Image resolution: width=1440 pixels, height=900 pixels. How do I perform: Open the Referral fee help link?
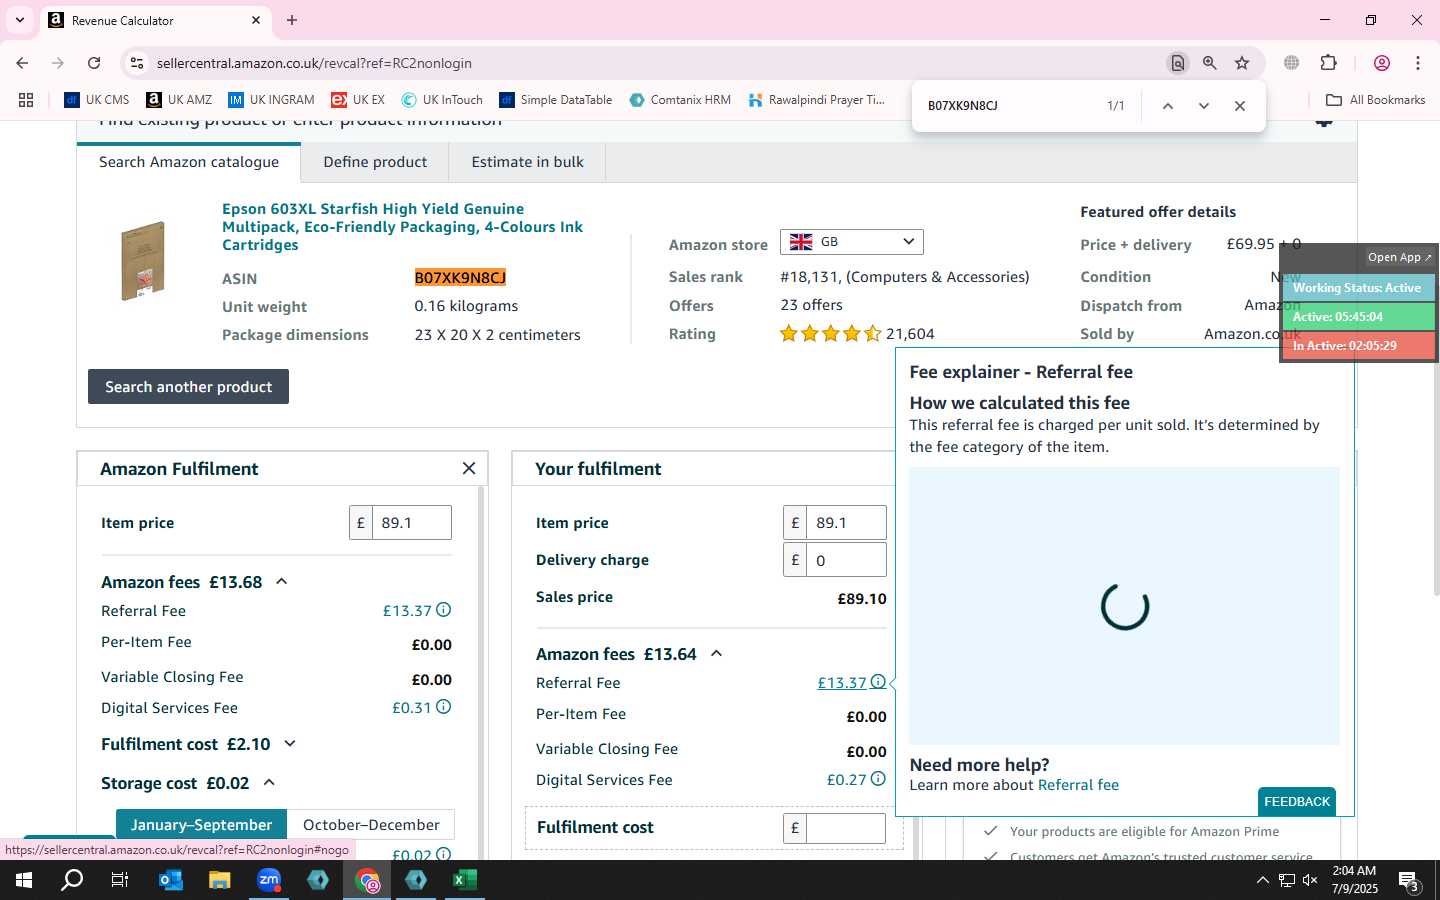[1078, 785]
